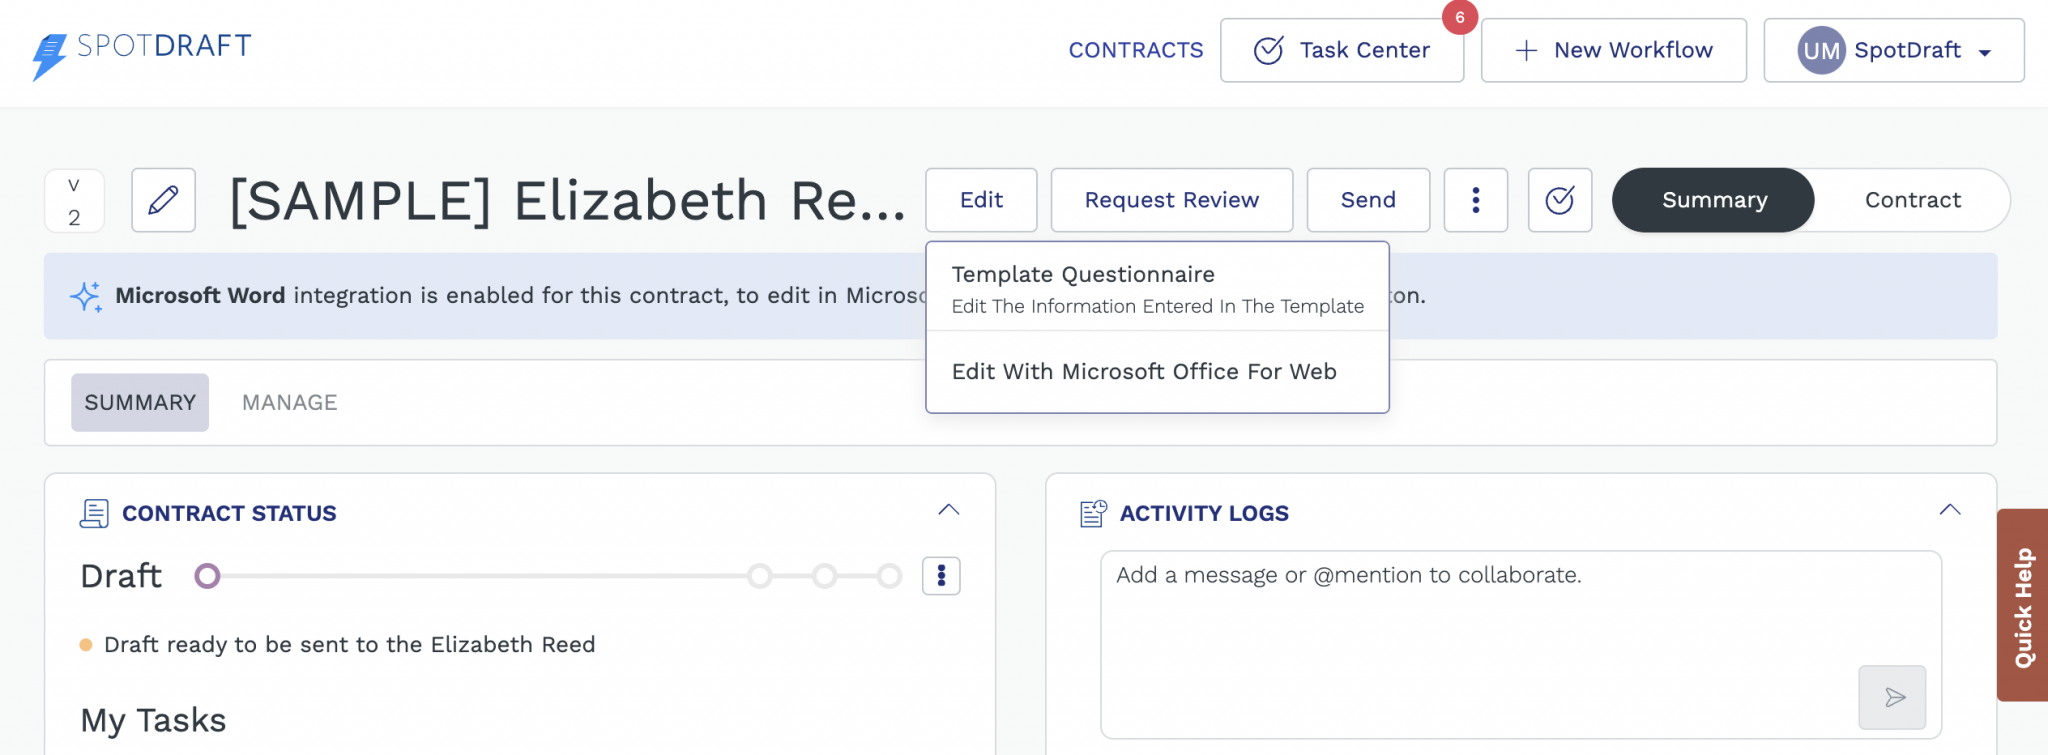Select Template Questionnaire option

coord(1157,288)
